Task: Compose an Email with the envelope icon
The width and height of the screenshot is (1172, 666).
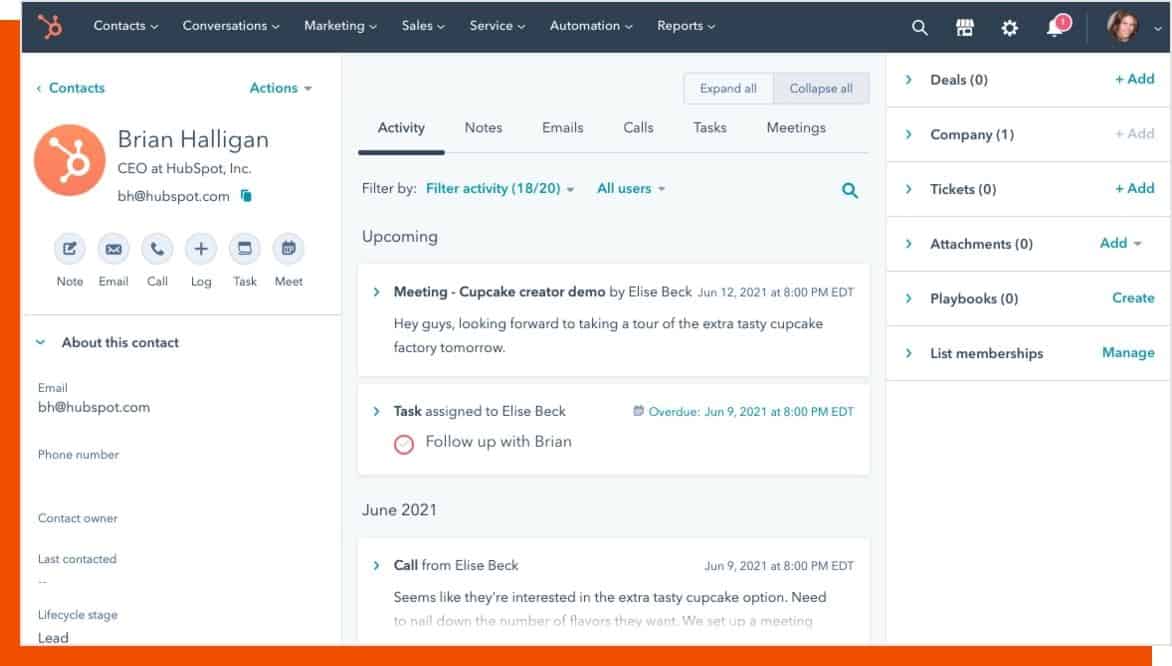Action: (114, 249)
